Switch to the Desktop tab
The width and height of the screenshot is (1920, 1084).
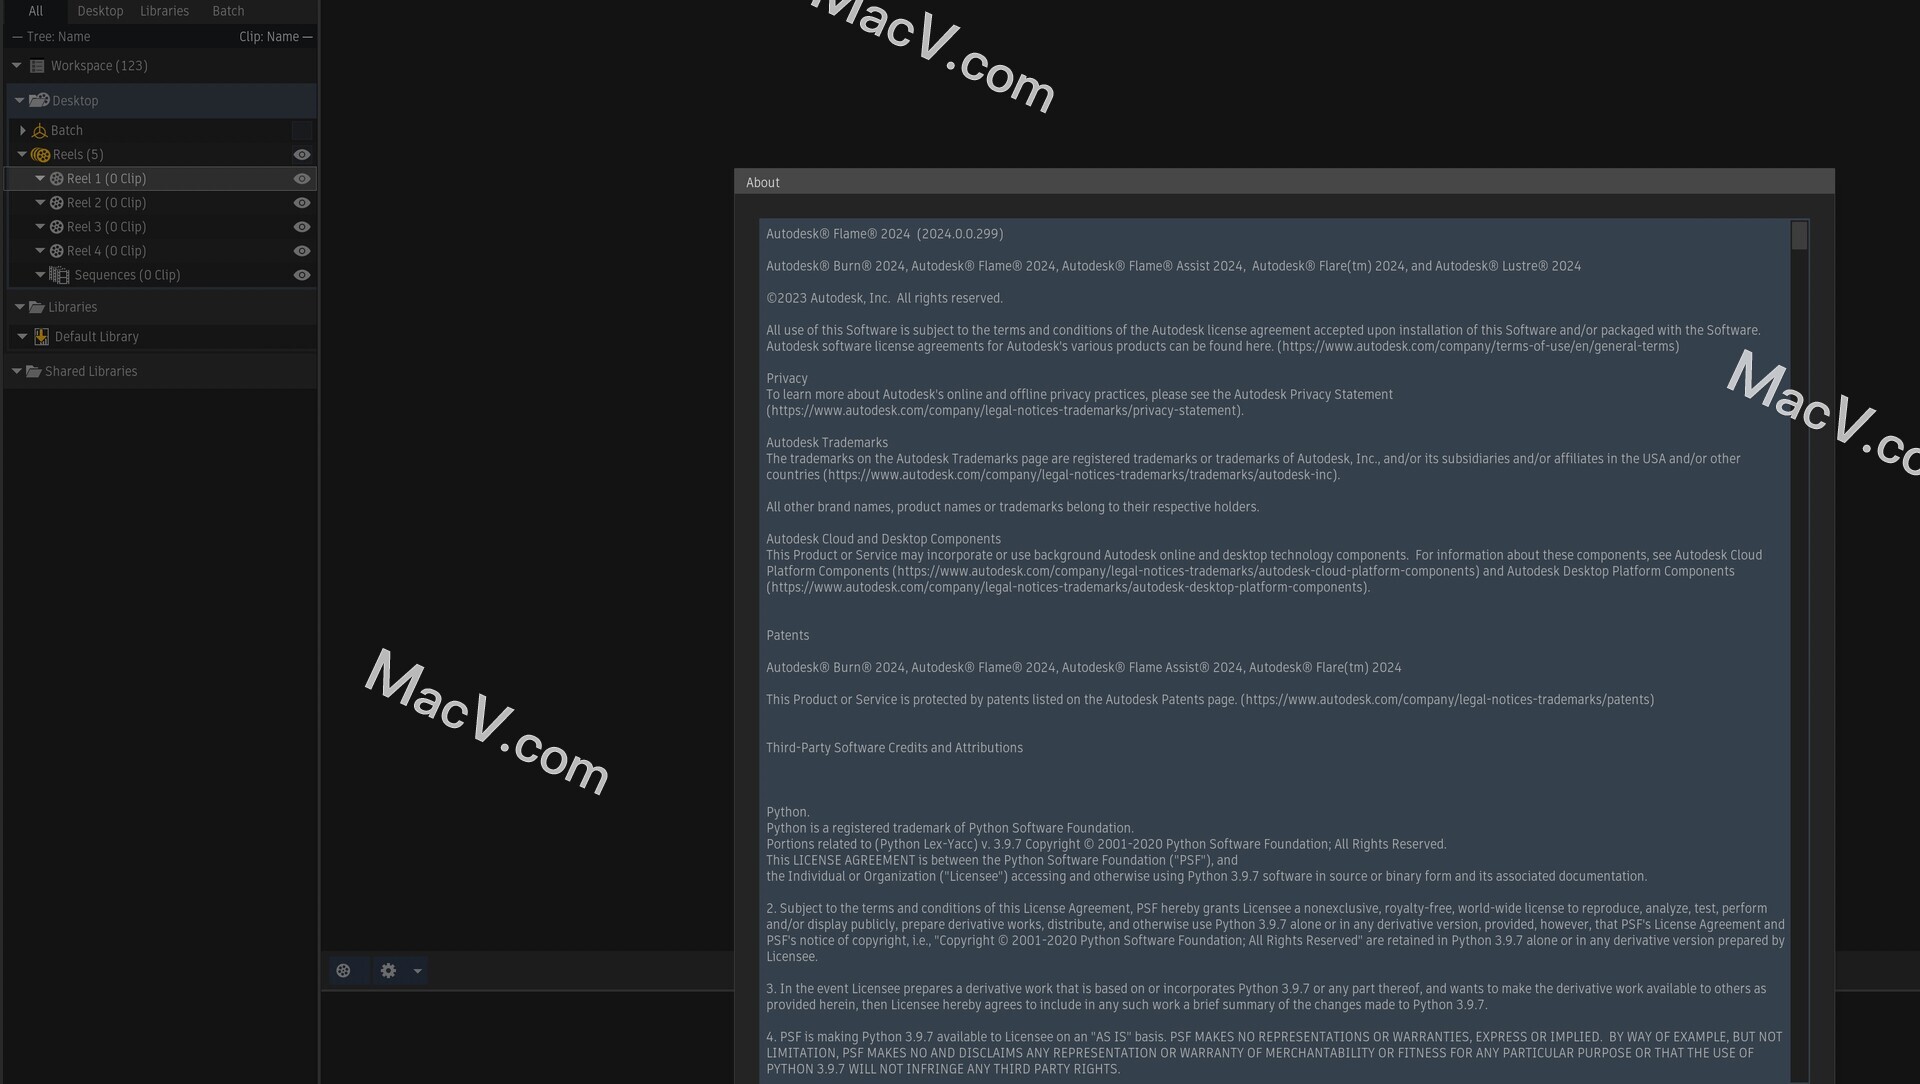pyautogui.click(x=99, y=11)
